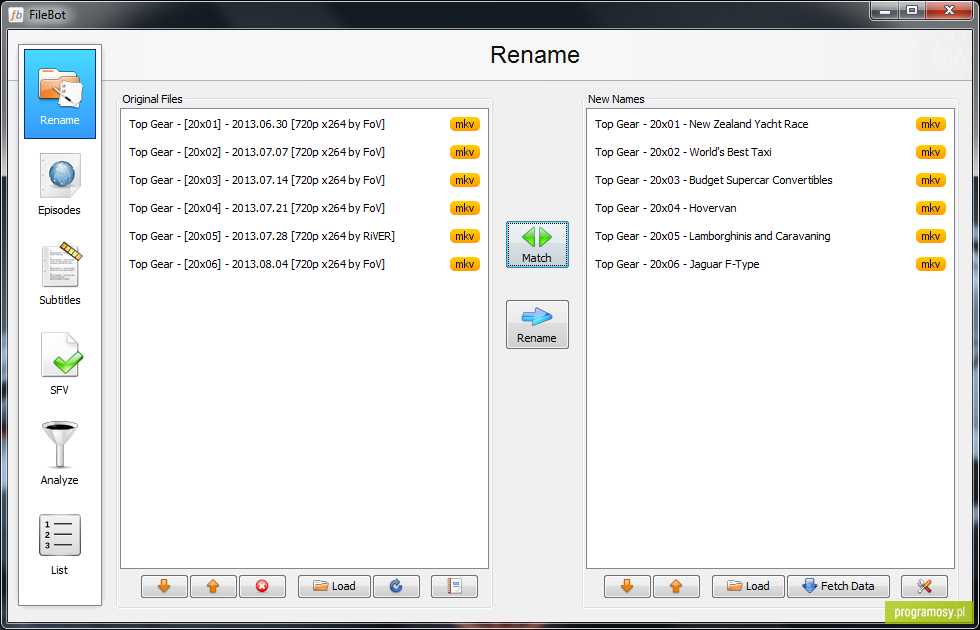Click the refresh icon under Original Files
This screenshot has width=980, height=630.
pos(396,586)
